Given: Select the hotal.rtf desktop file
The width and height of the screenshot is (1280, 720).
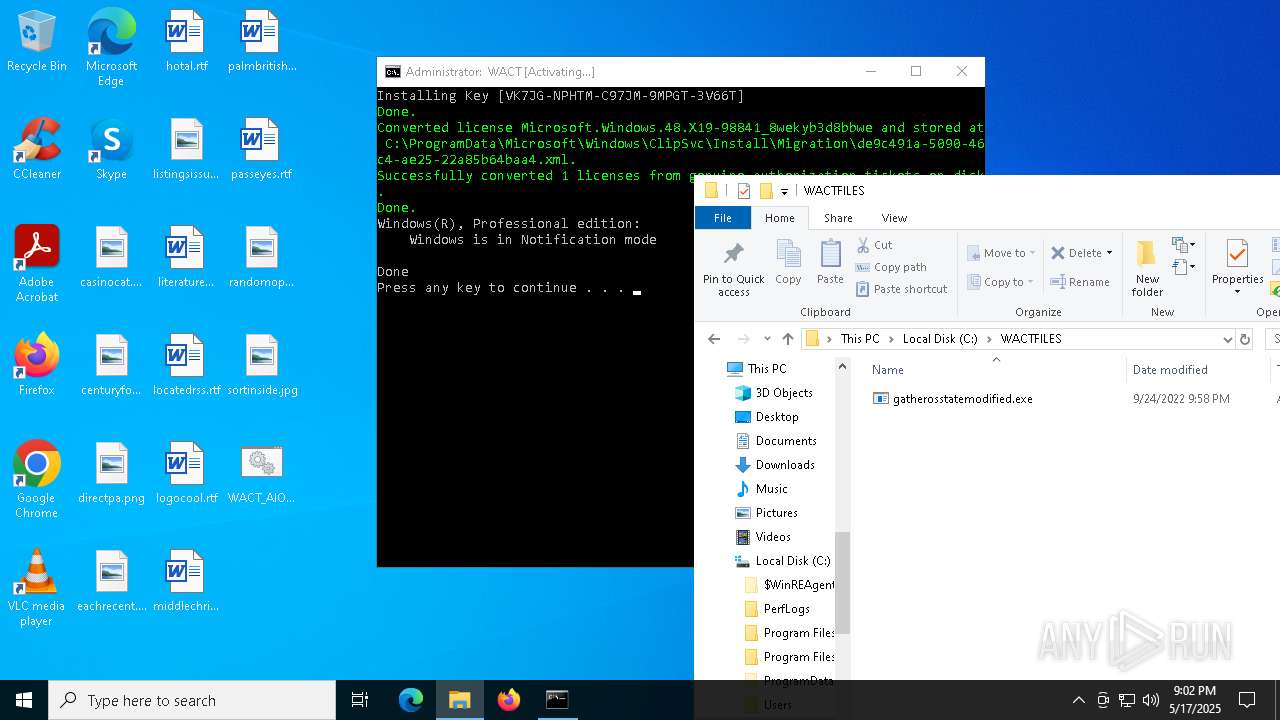Looking at the screenshot, I should coord(186,42).
